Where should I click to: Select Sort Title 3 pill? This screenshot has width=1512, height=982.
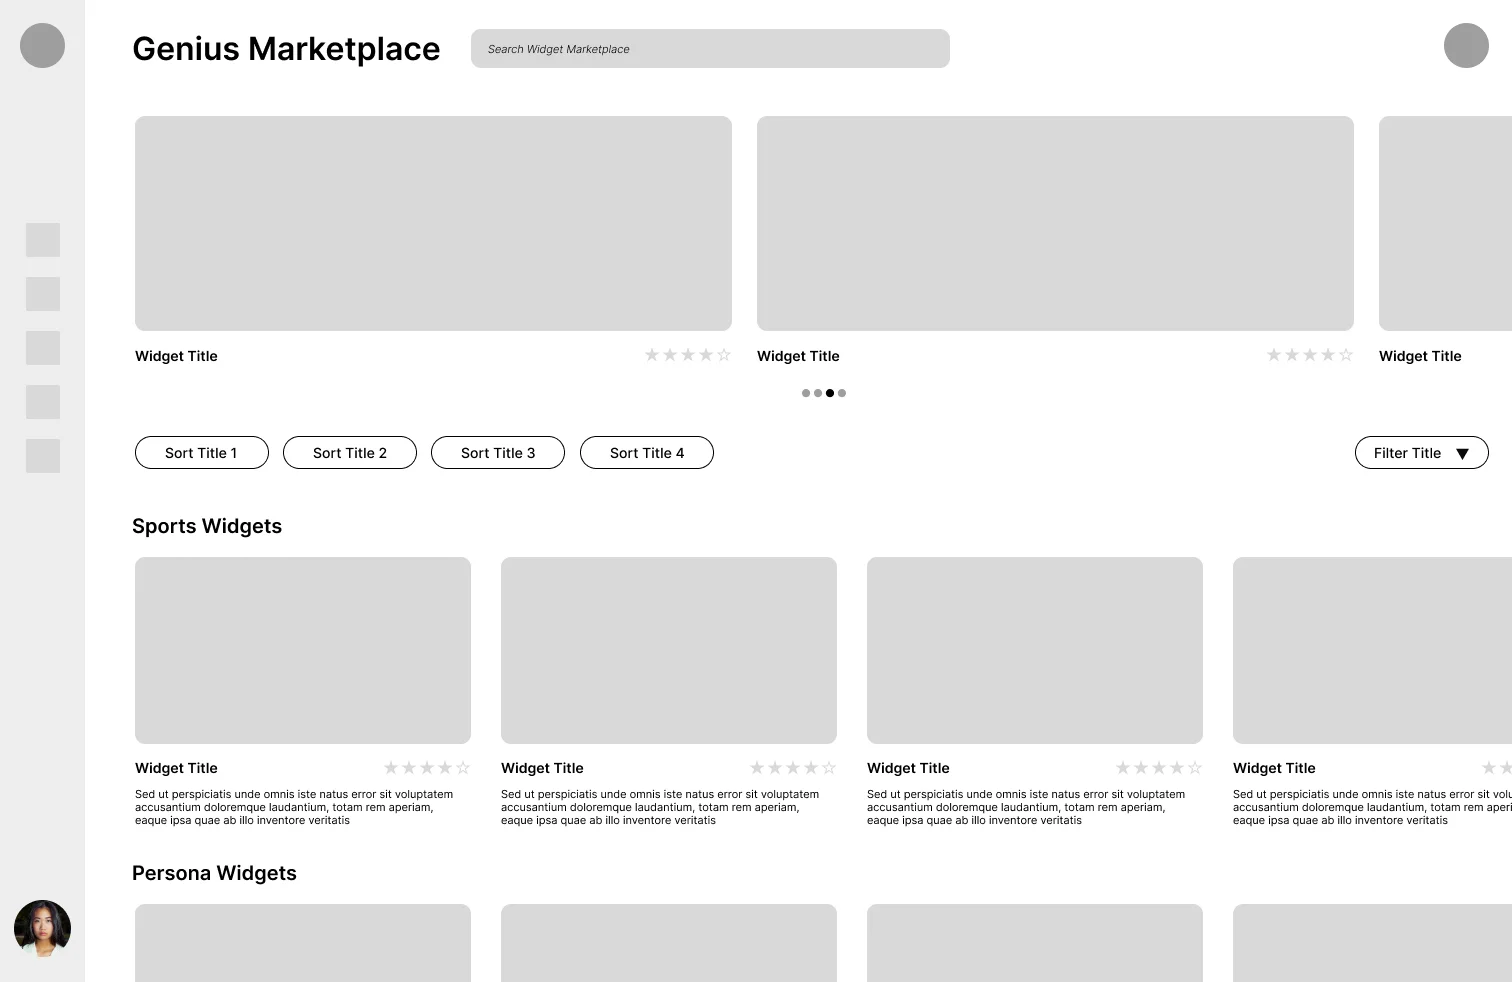tap(498, 453)
